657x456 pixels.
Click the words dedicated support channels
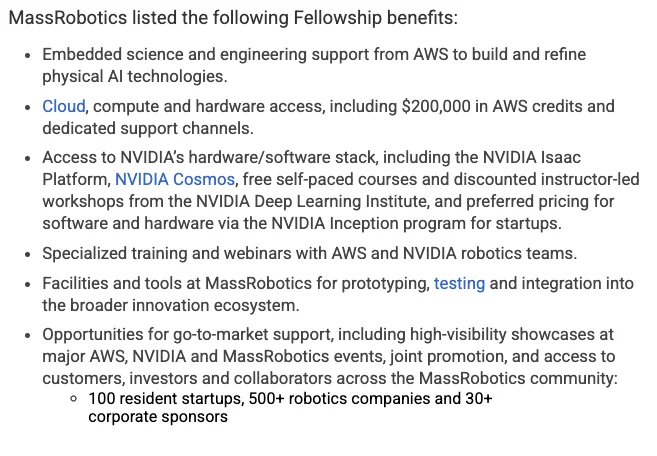142,128
